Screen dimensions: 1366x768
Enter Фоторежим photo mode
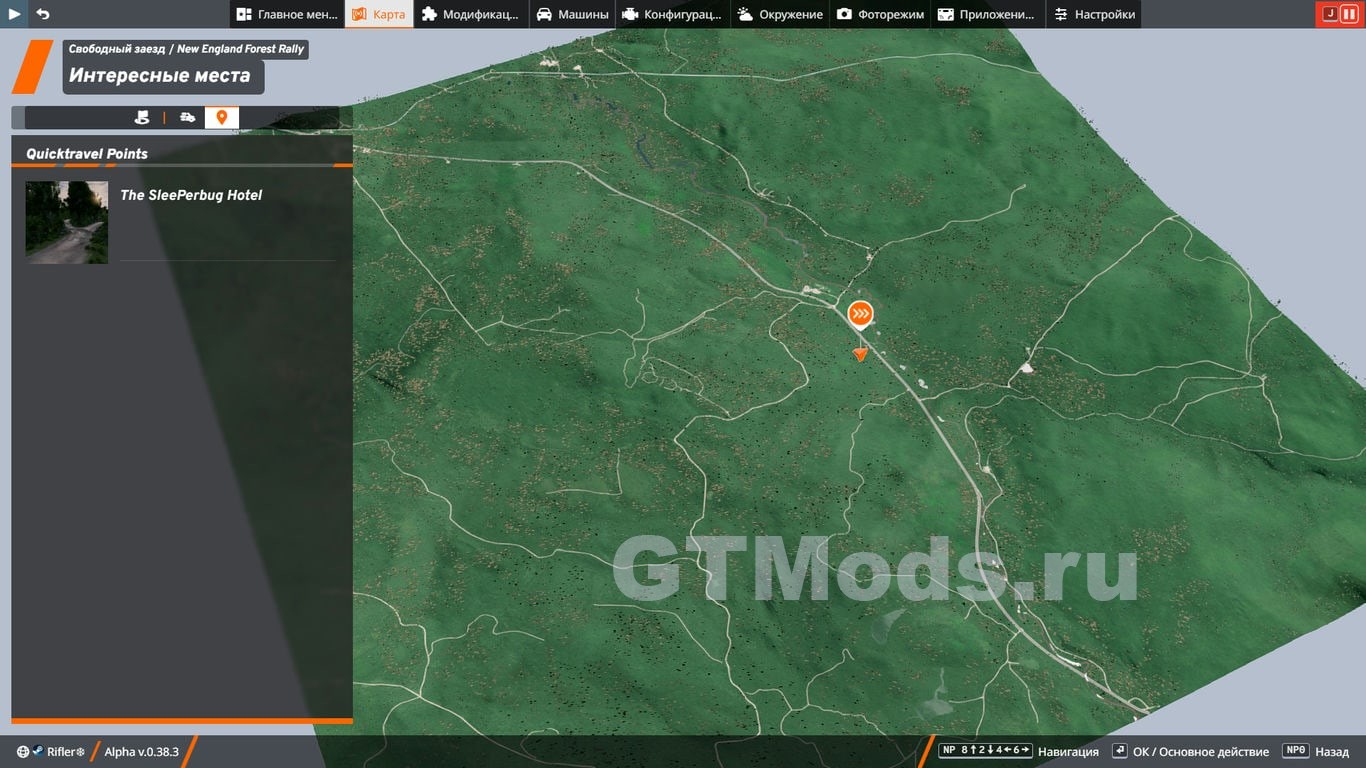tap(880, 14)
